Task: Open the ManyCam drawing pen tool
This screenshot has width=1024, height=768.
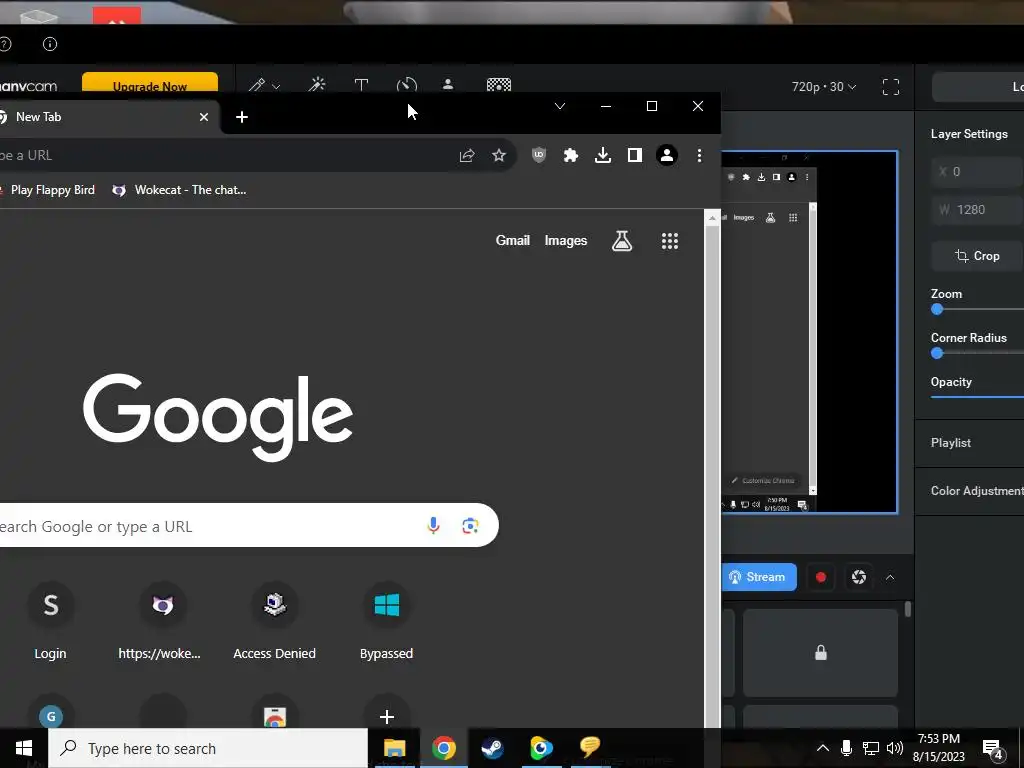Action: (257, 85)
